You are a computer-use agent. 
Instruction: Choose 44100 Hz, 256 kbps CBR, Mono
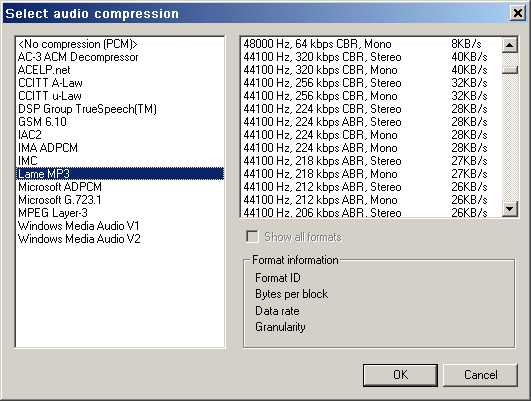pyautogui.click(x=371, y=96)
